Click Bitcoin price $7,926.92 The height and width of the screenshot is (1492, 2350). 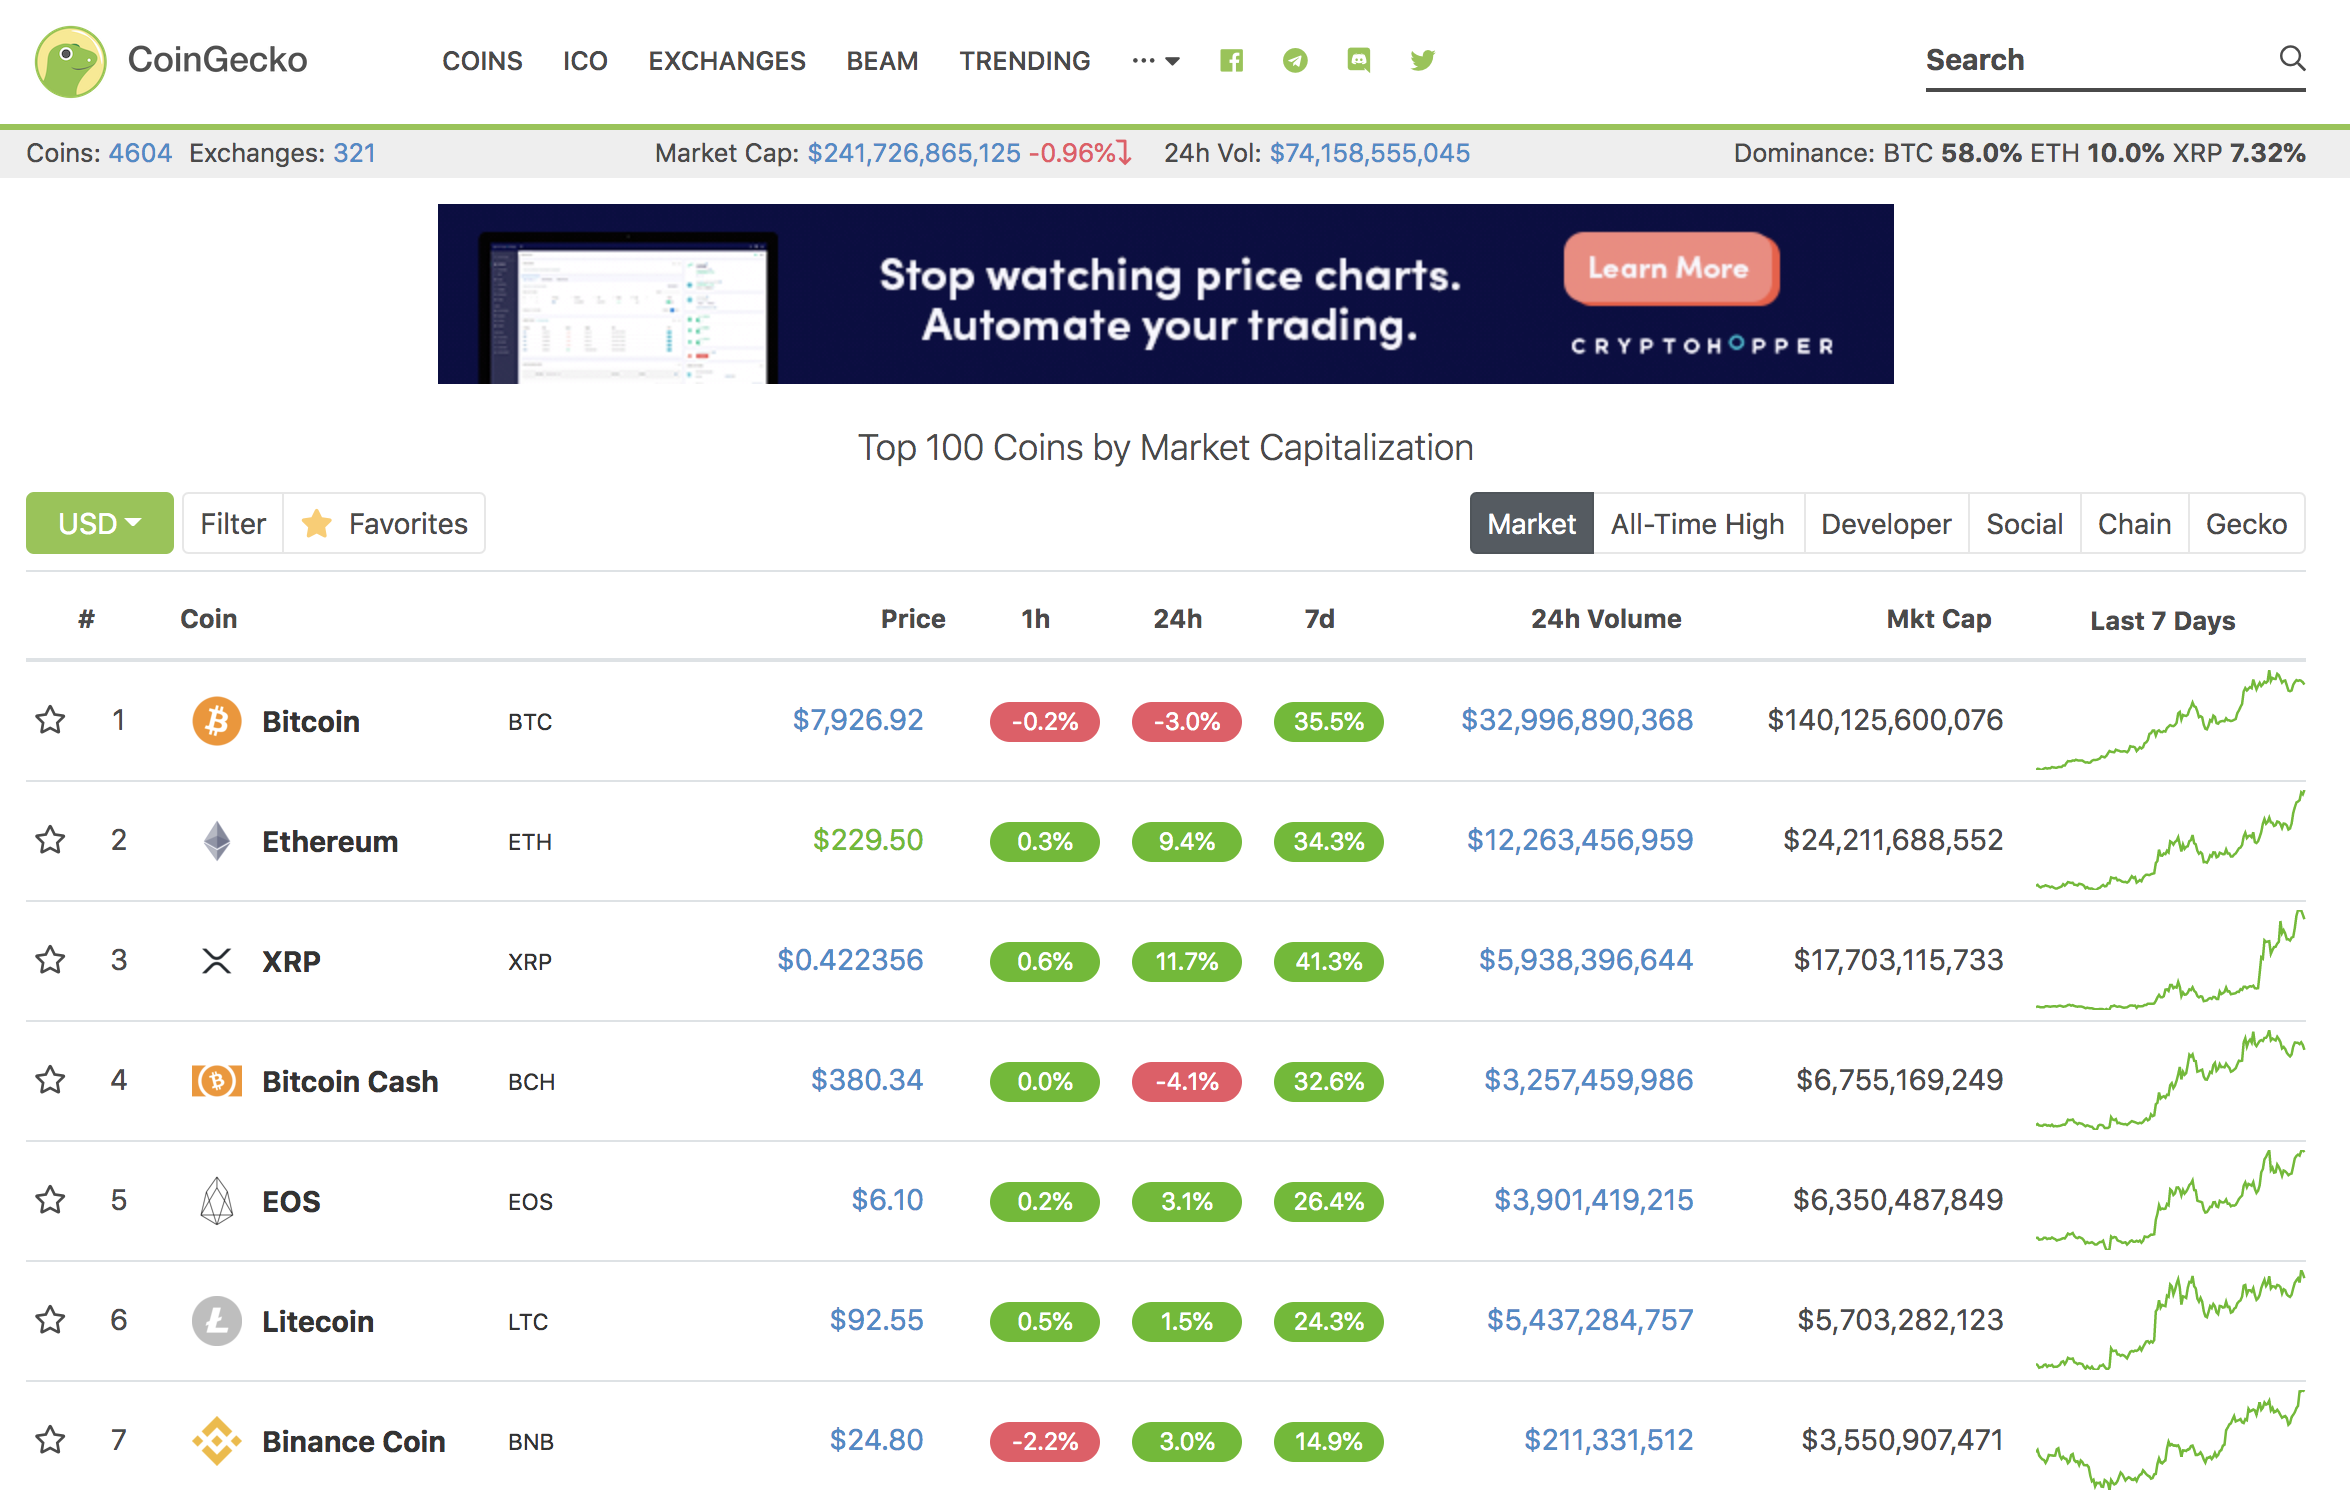click(x=858, y=720)
